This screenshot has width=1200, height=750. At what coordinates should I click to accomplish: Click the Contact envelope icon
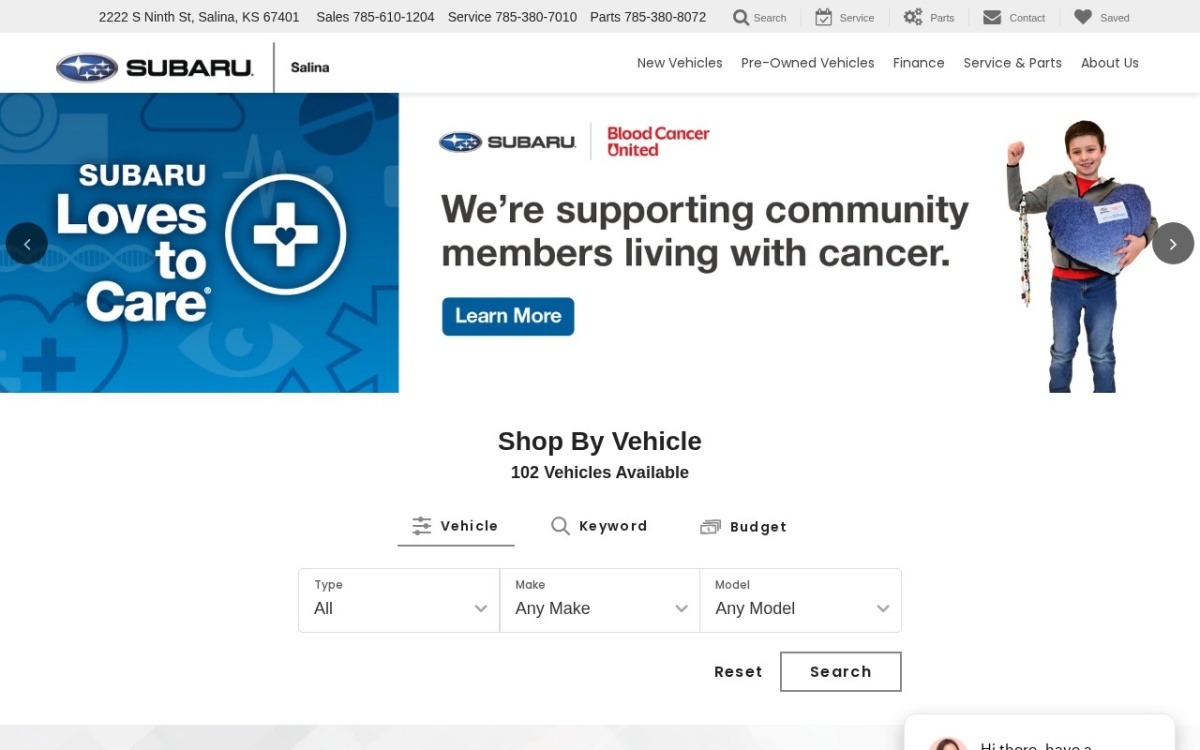point(992,17)
